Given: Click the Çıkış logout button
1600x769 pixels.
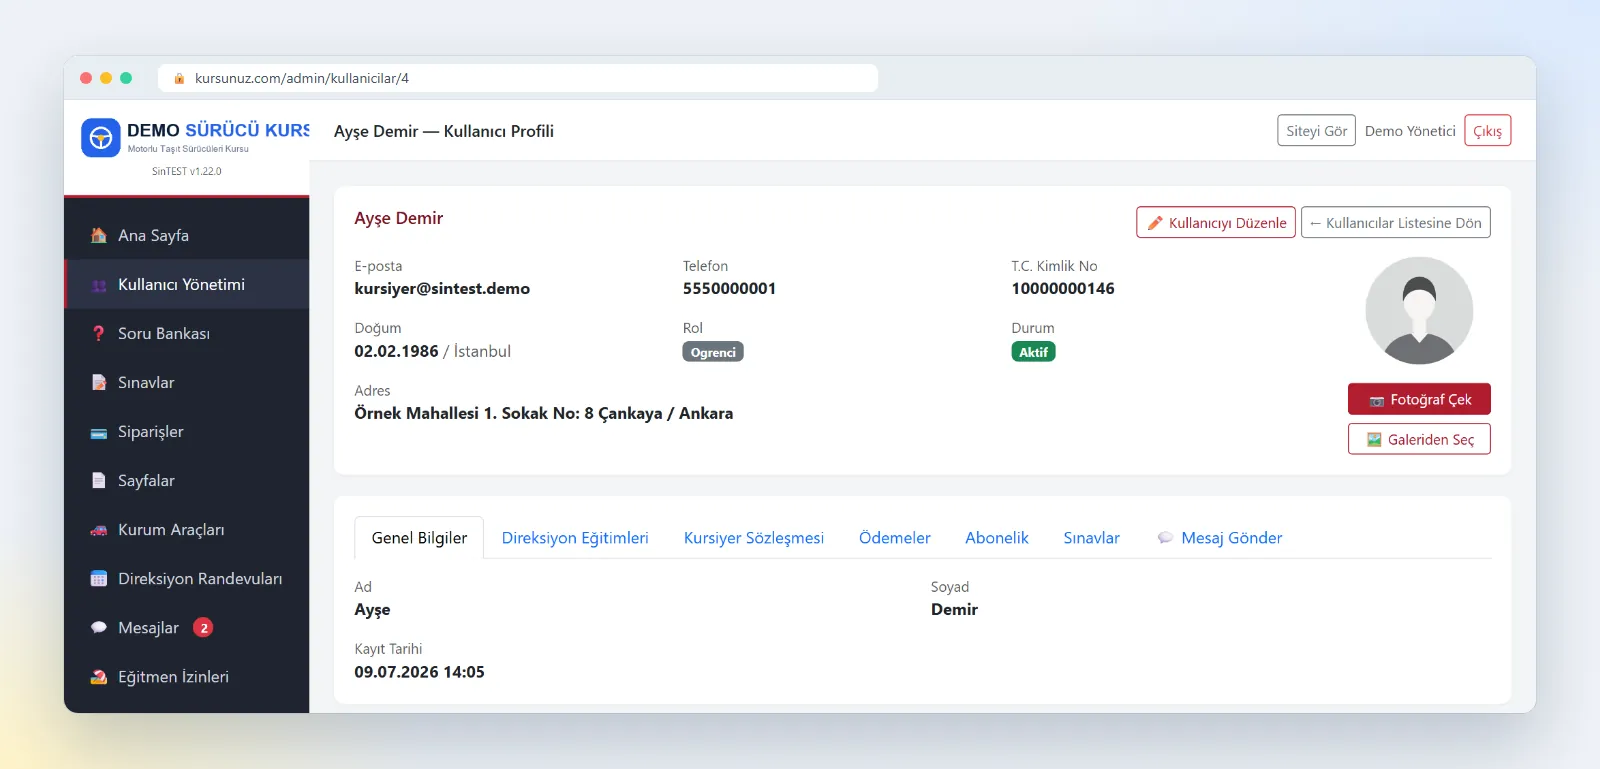Looking at the screenshot, I should (x=1488, y=131).
